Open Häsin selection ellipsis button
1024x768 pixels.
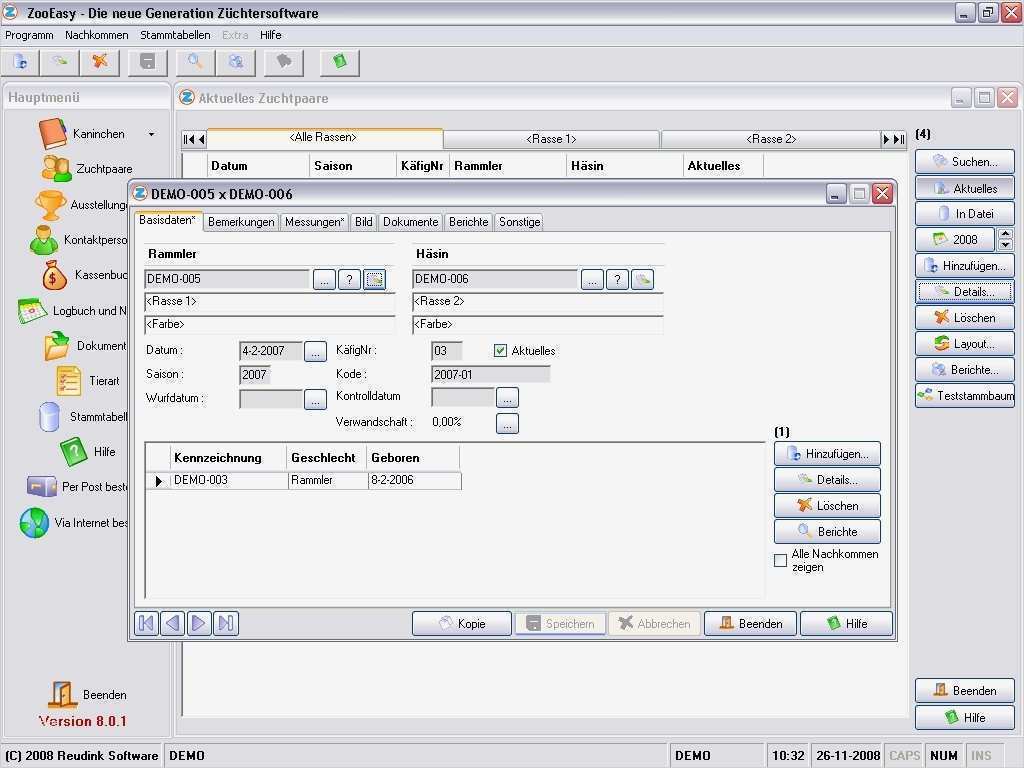[x=592, y=280]
